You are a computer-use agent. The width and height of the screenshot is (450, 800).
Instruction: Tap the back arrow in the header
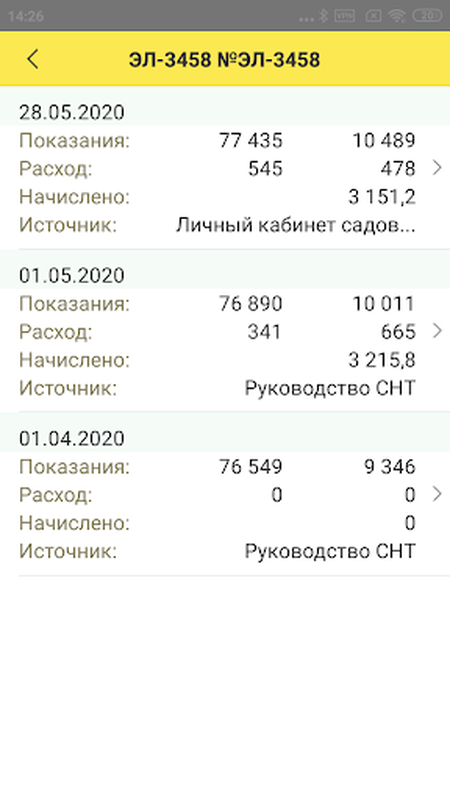tap(33, 60)
